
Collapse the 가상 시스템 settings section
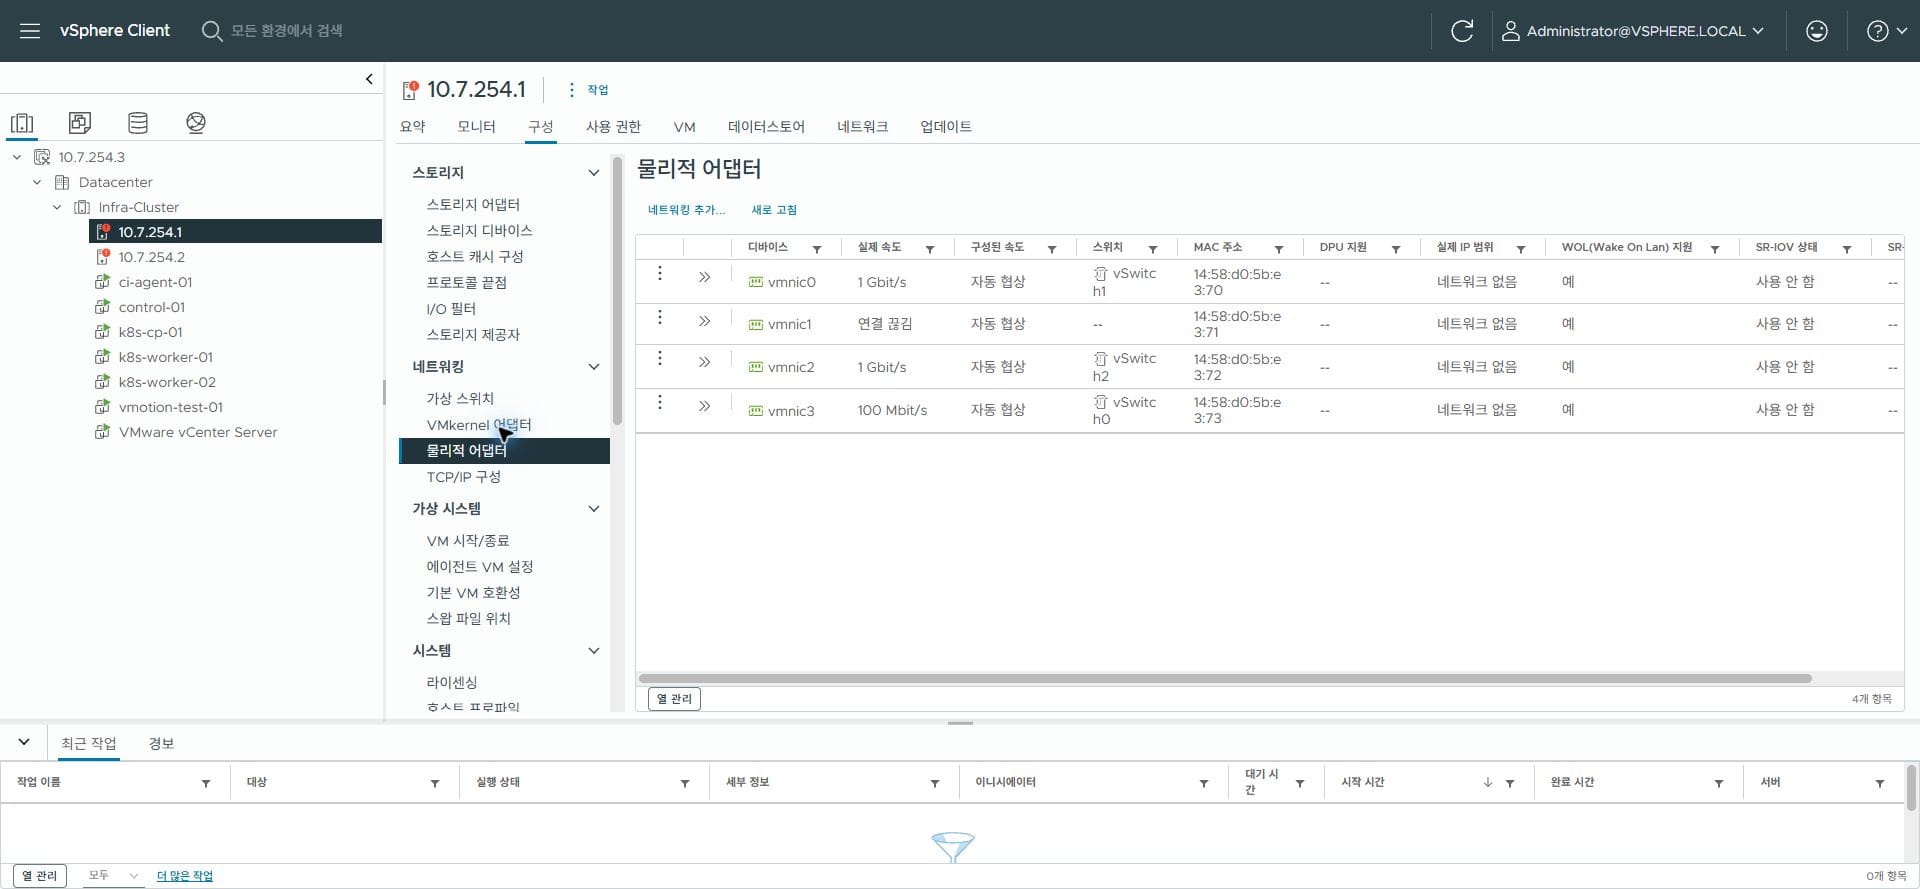(x=593, y=509)
